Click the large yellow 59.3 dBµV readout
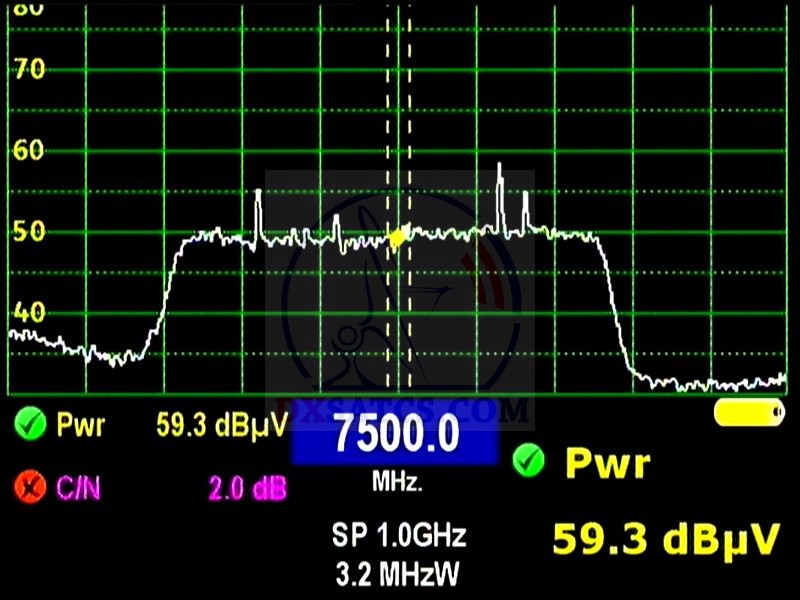The width and height of the screenshot is (800, 600). coord(666,538)
